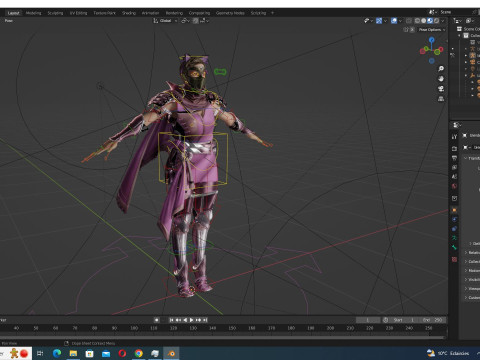
Task: Switch to UV Editing workspace
Action: coord(79,13)
